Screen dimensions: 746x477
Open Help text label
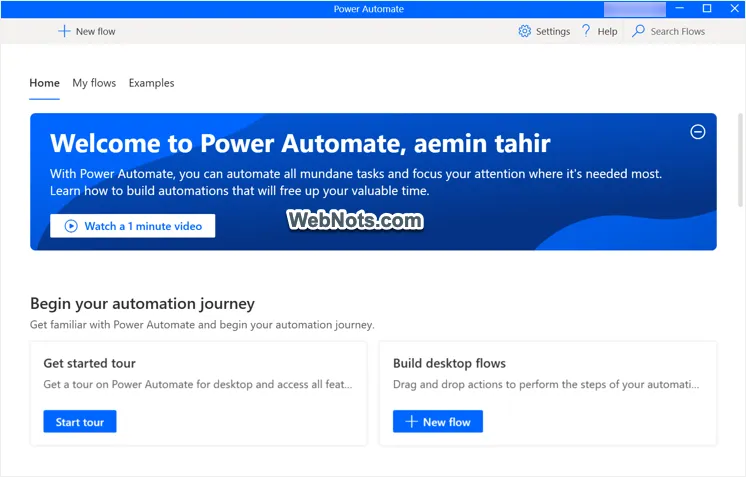[607, 31]
